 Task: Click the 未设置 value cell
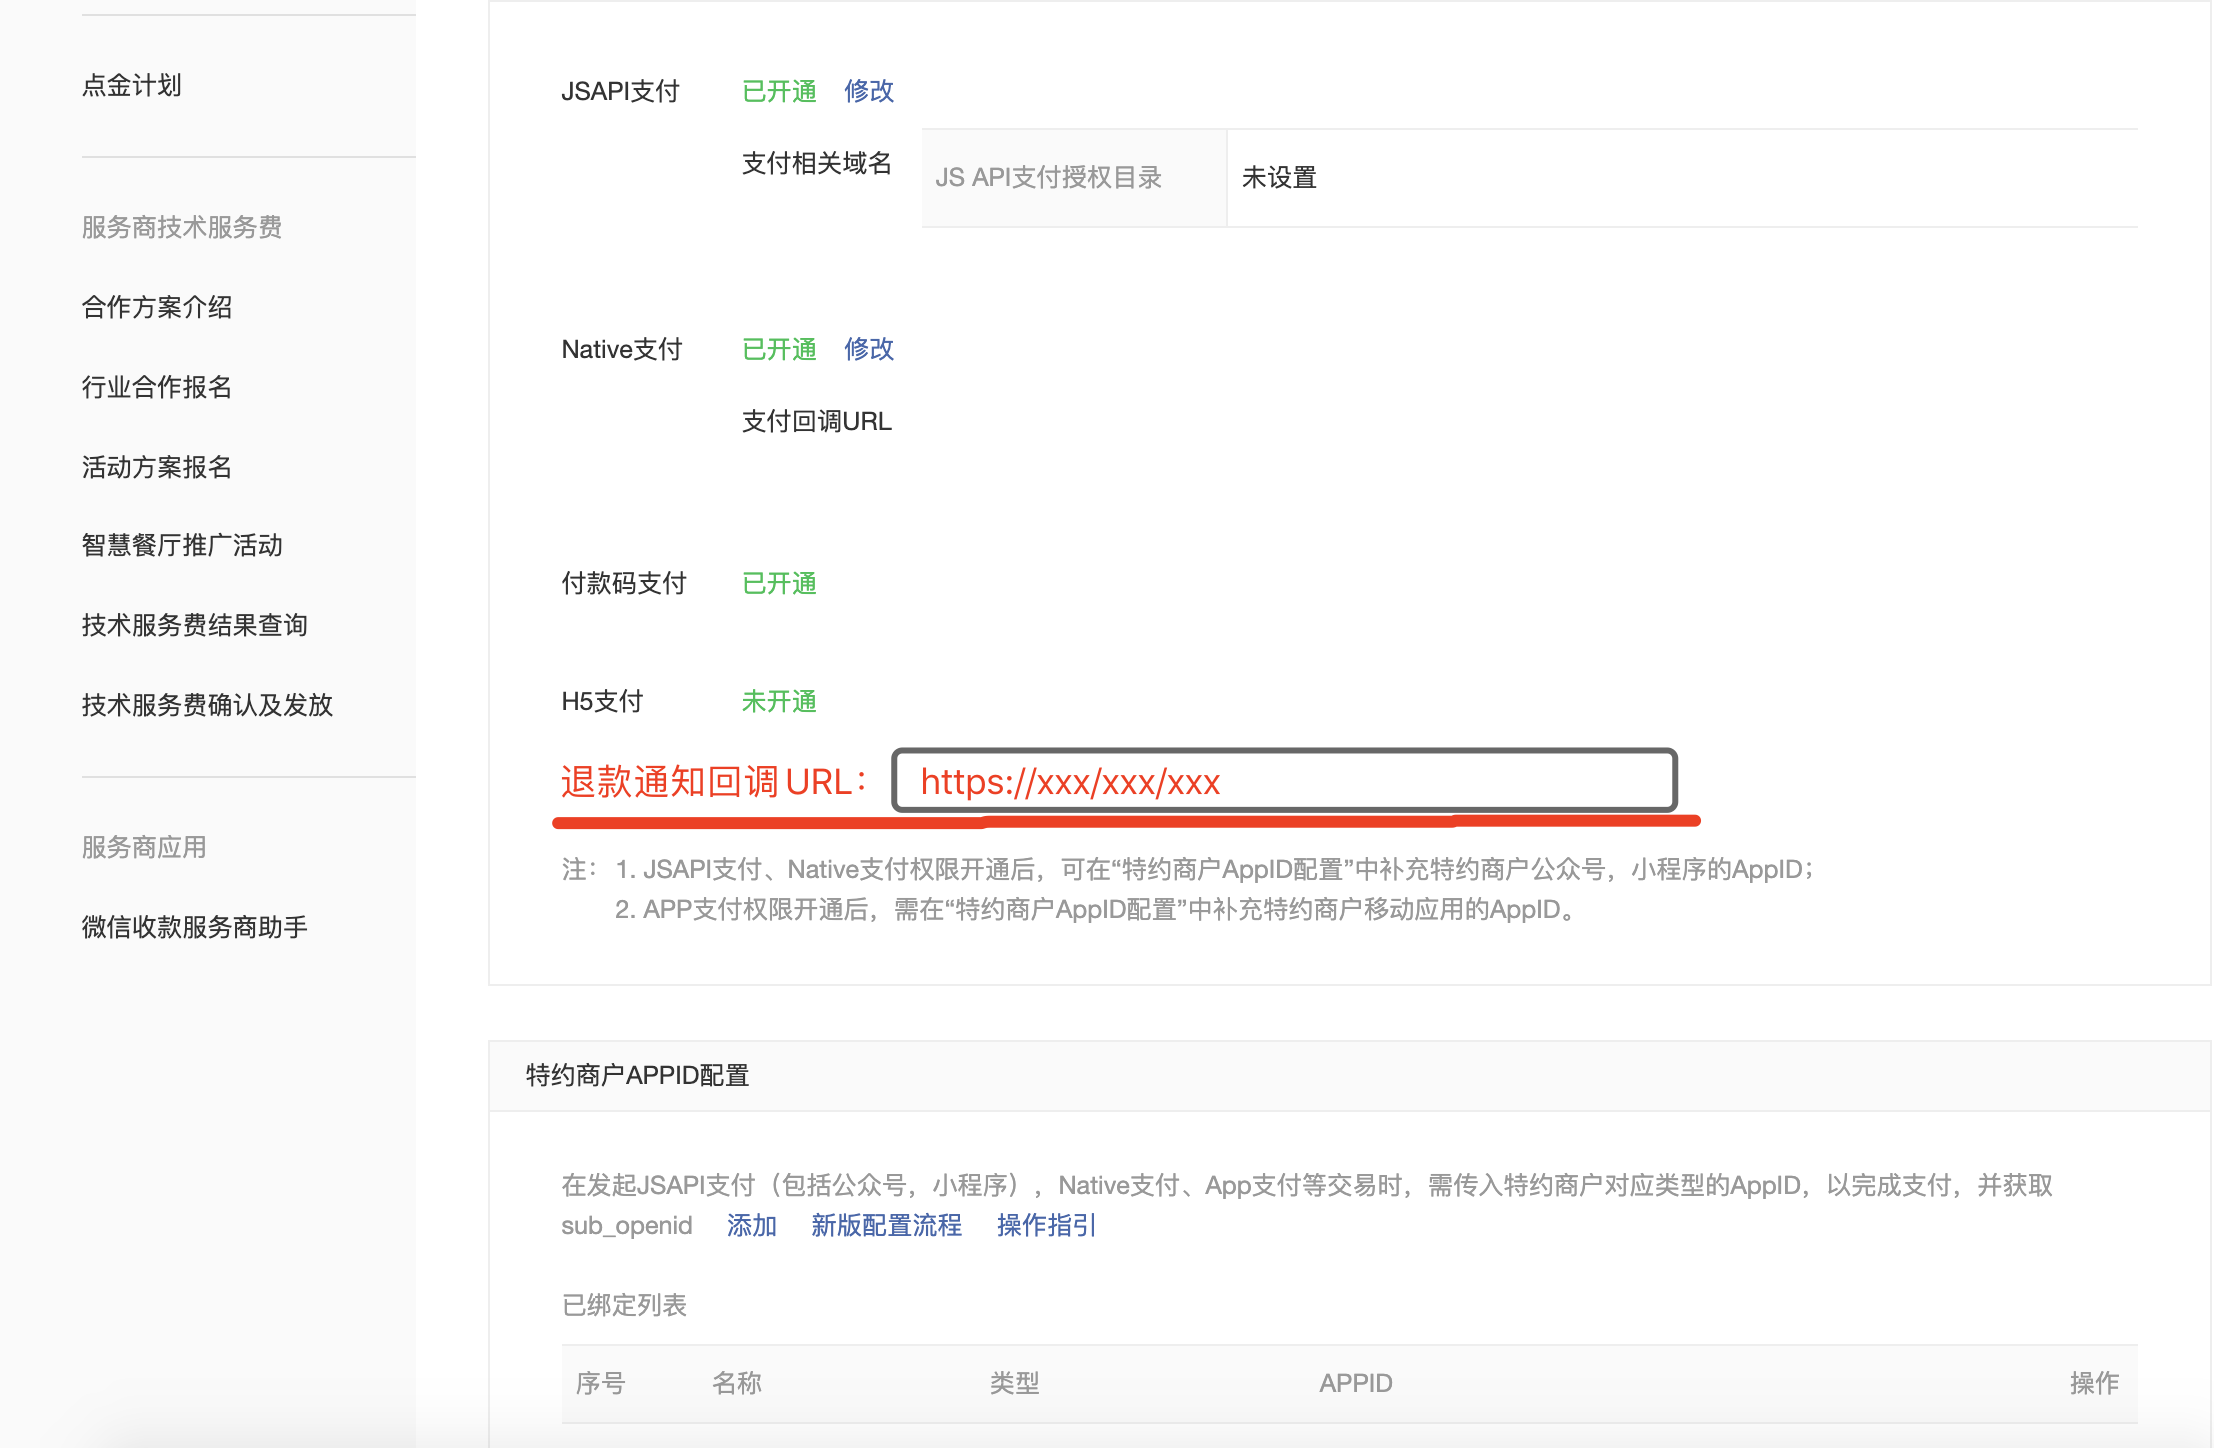point(1279,178)
